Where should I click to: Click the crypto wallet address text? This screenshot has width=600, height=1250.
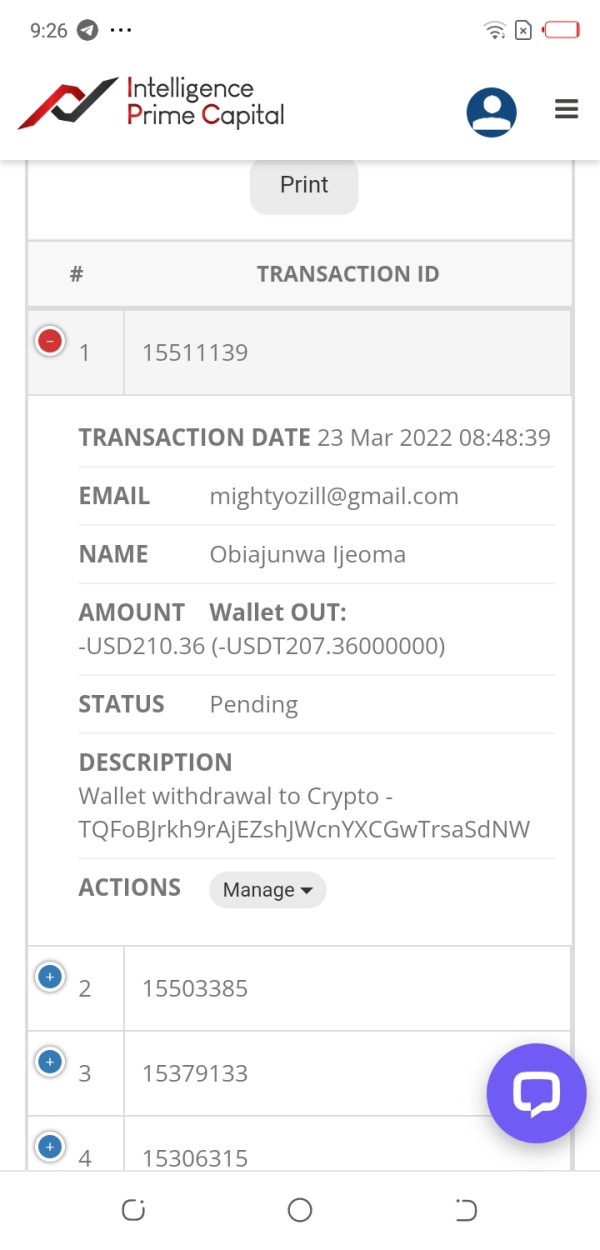(304, 829)
